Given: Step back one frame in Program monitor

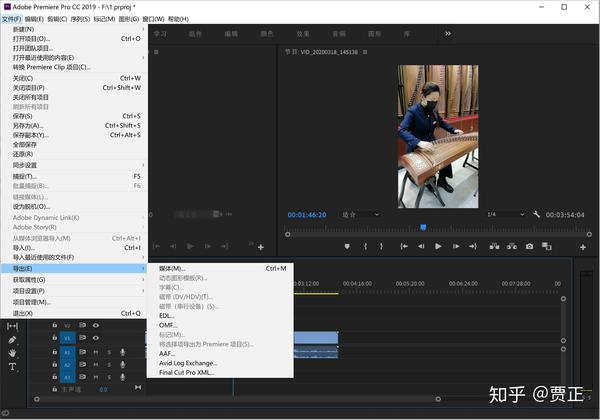Looking at the screenshot, I should [x=421, y=246].
